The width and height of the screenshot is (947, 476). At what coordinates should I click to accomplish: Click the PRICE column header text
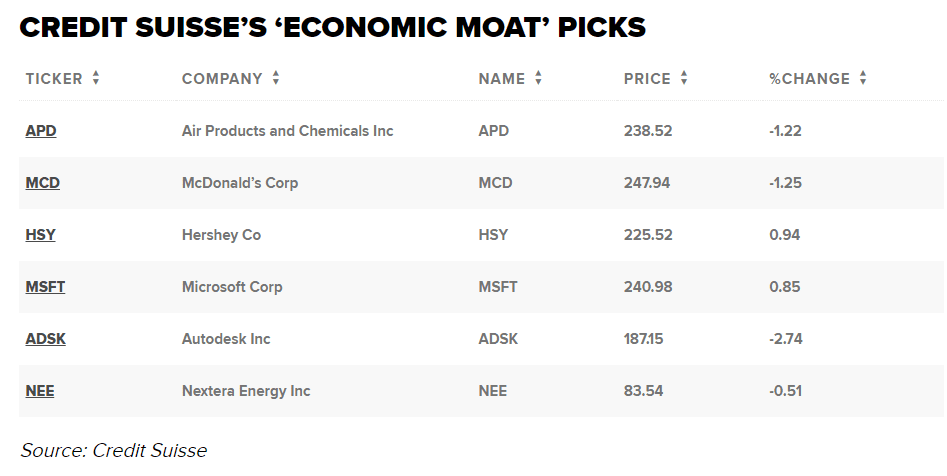pos(647,79)
